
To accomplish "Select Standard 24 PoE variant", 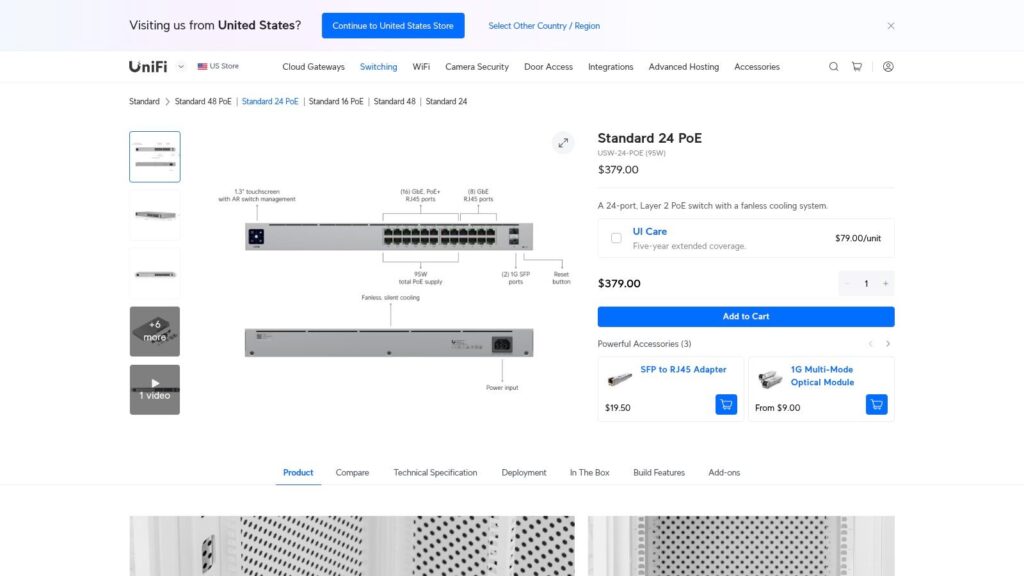I will (x=270, y=102).
